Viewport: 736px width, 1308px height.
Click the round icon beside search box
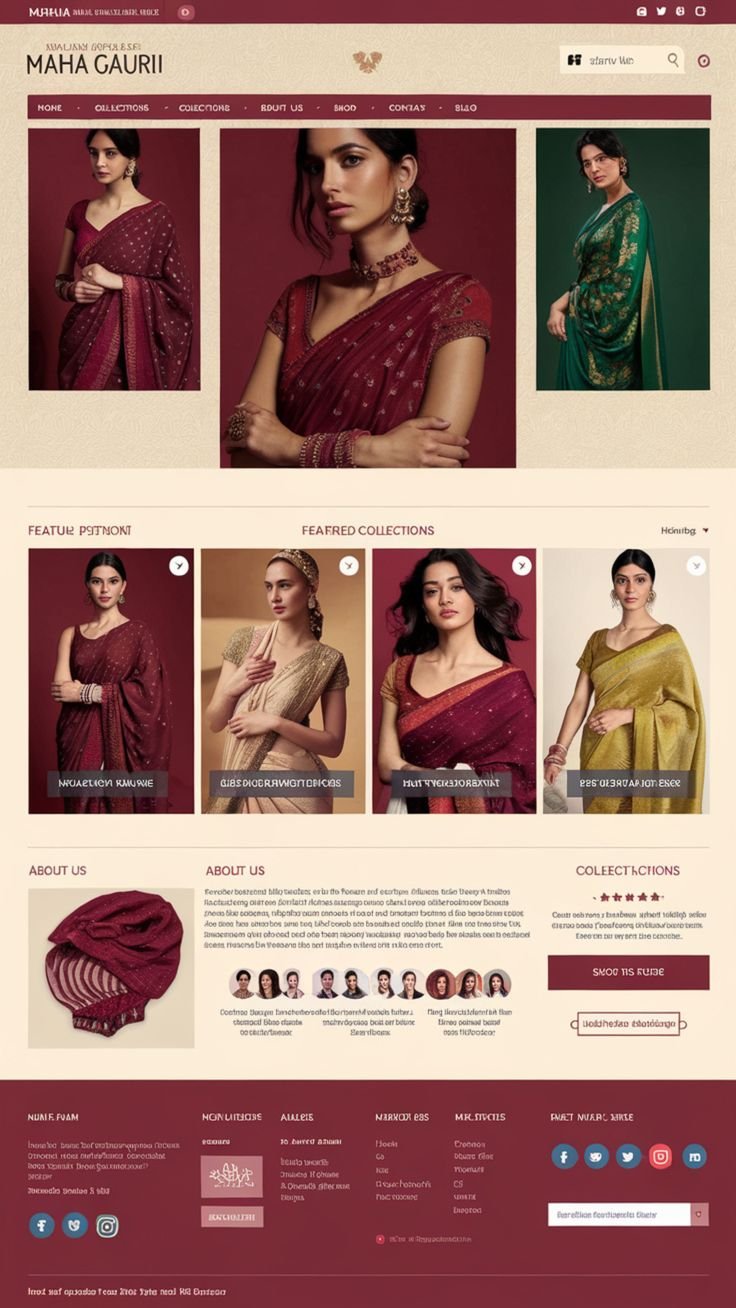click(703, 61)
